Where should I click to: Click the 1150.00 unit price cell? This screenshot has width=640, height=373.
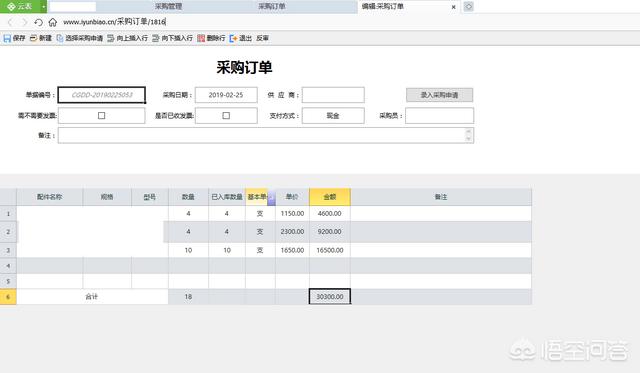click(x=292, y=213)
